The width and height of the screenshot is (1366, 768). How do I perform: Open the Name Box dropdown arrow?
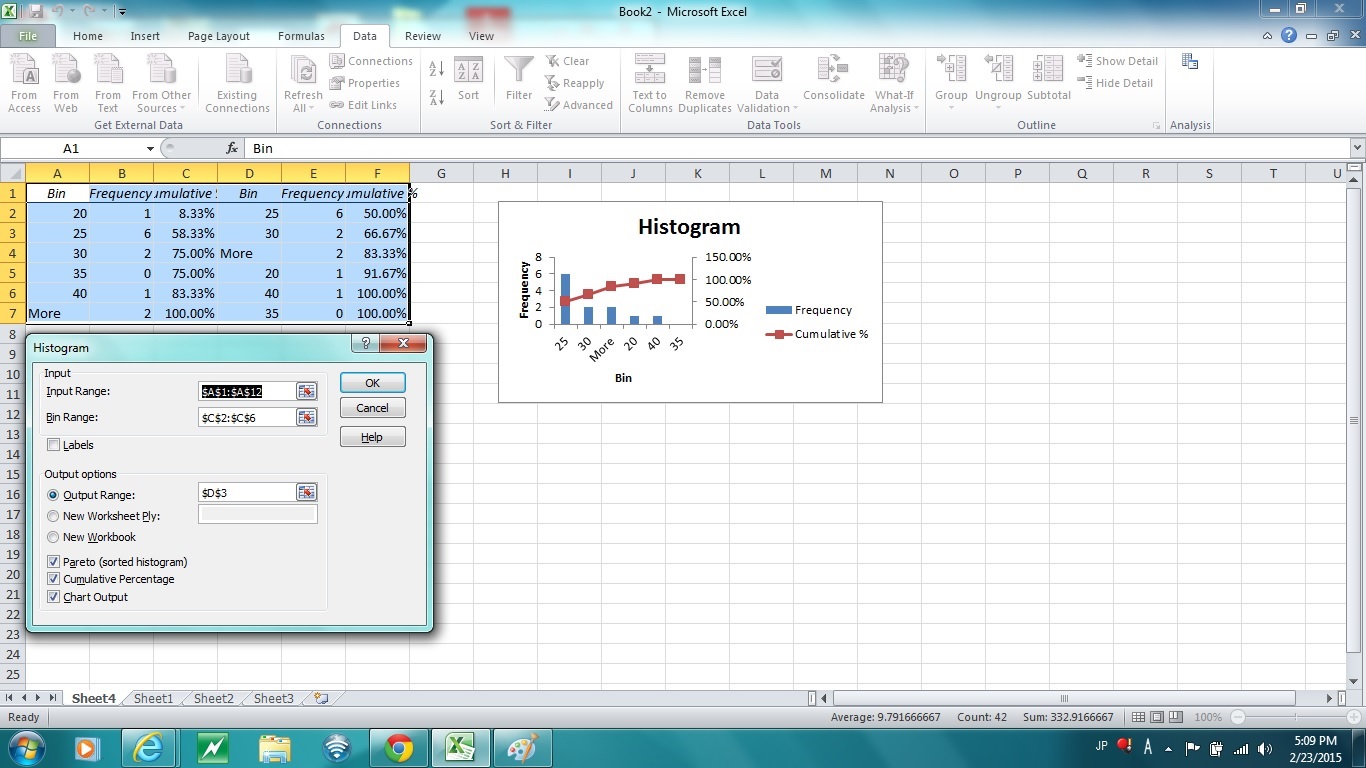point(150,148)
